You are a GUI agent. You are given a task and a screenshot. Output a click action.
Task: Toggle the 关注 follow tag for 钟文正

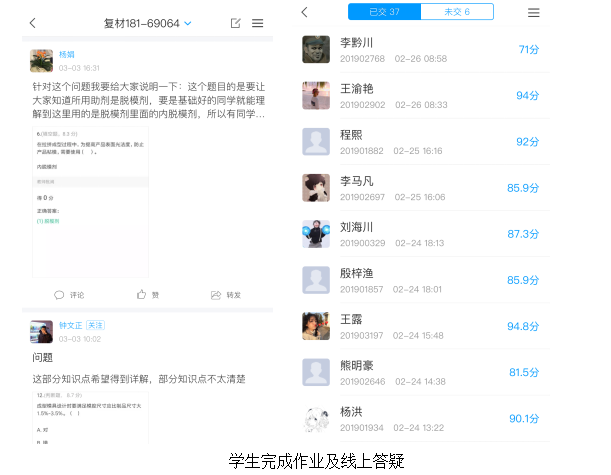(x=96, y=325)
